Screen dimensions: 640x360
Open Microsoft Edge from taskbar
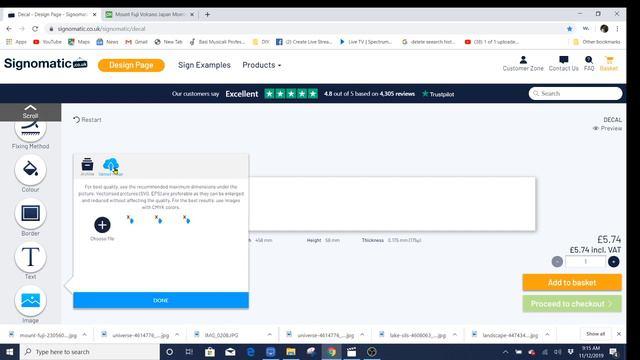click(251, 352)
